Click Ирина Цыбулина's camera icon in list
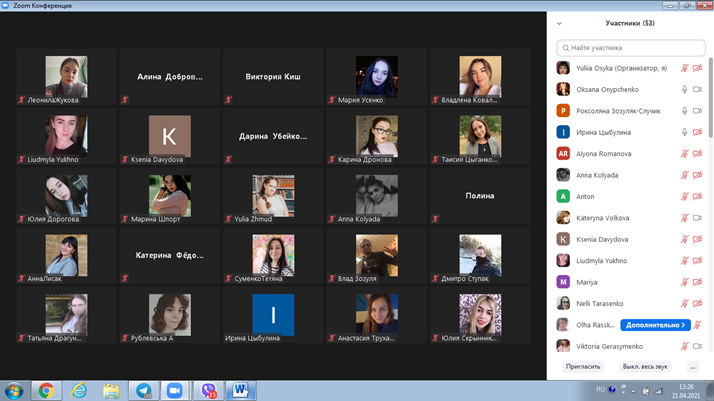 698,132
